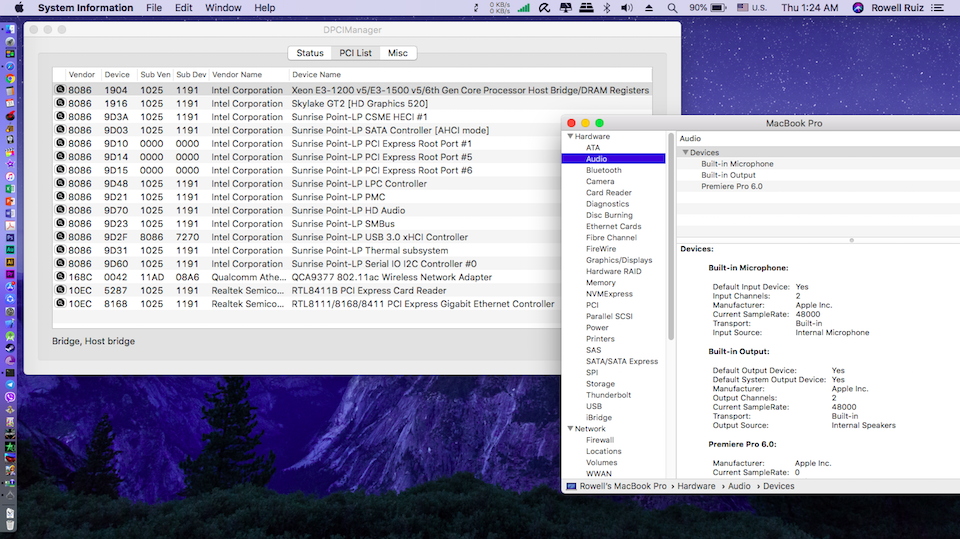Open the Help menu
This screenshot has width=960, height=539.
tap(264, 8)
